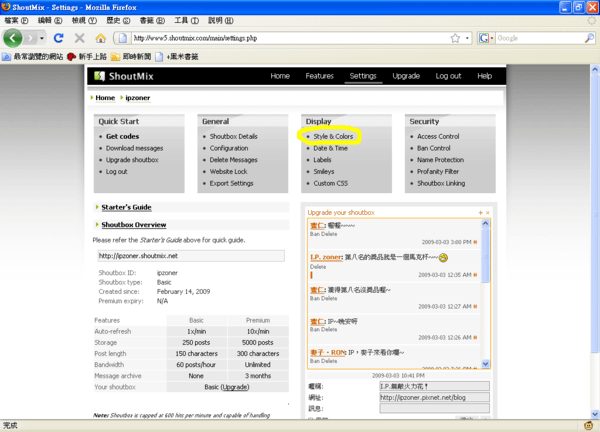
Task: Open Date & Time settings
Action: pyautogui.click(x=331, y=148)
